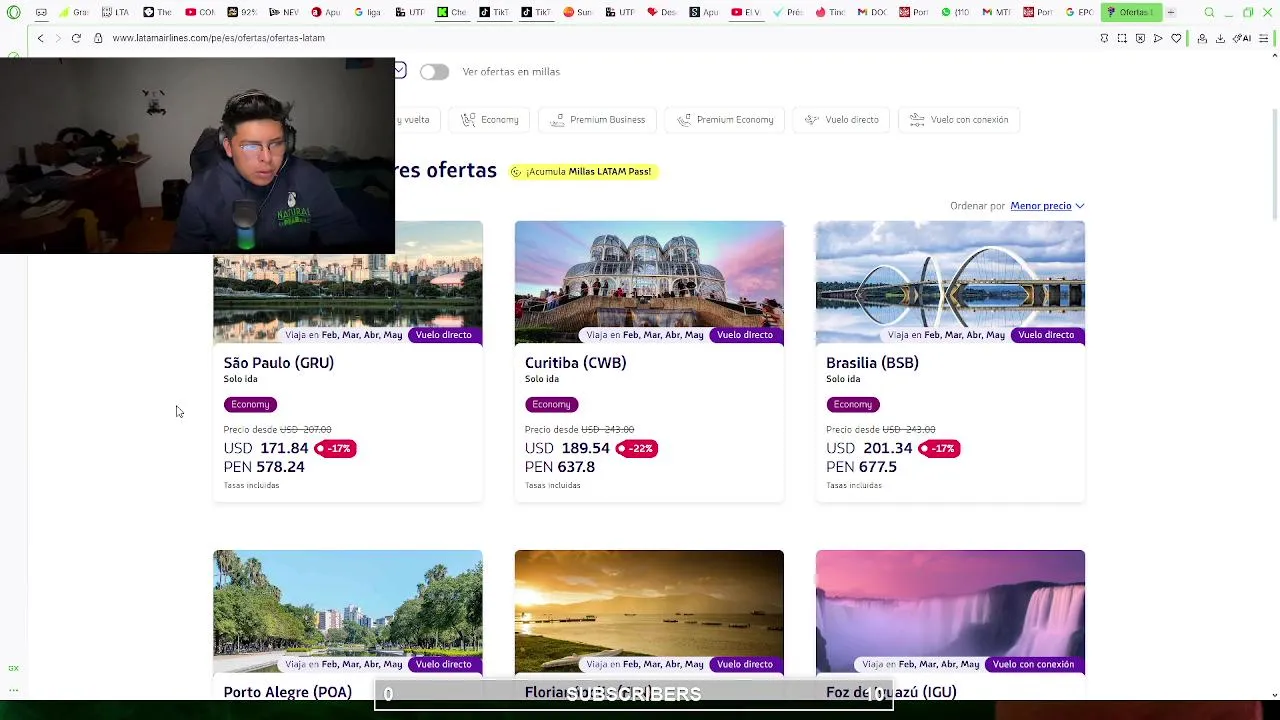Switch to the Kick 'Che' tab

[451, 12]
